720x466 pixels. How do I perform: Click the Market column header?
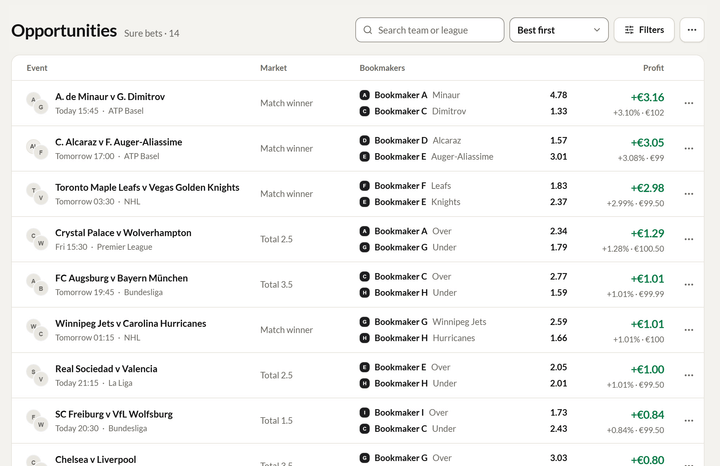(x=274, y=68)
